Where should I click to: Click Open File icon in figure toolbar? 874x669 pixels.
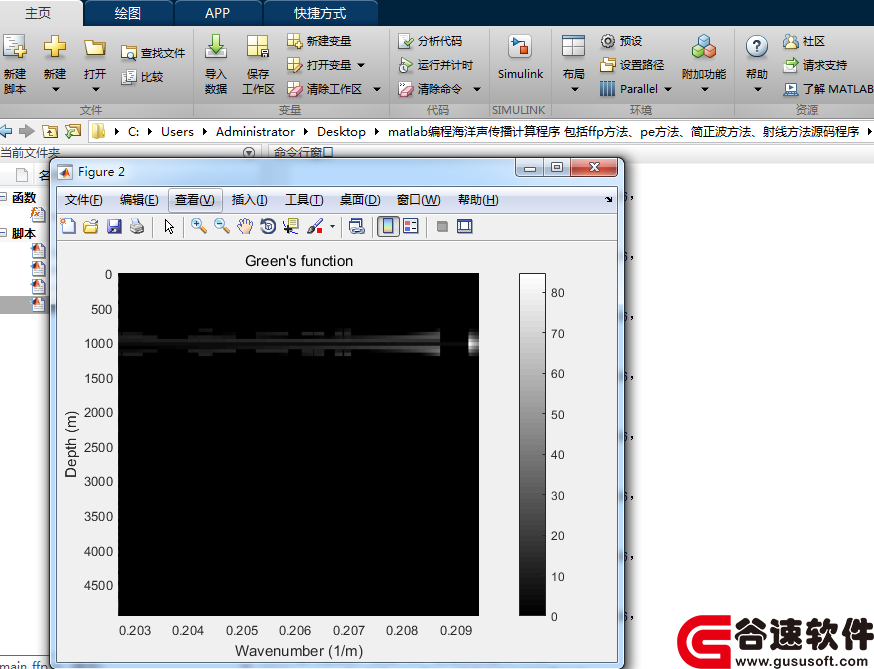tap(91, 226)
